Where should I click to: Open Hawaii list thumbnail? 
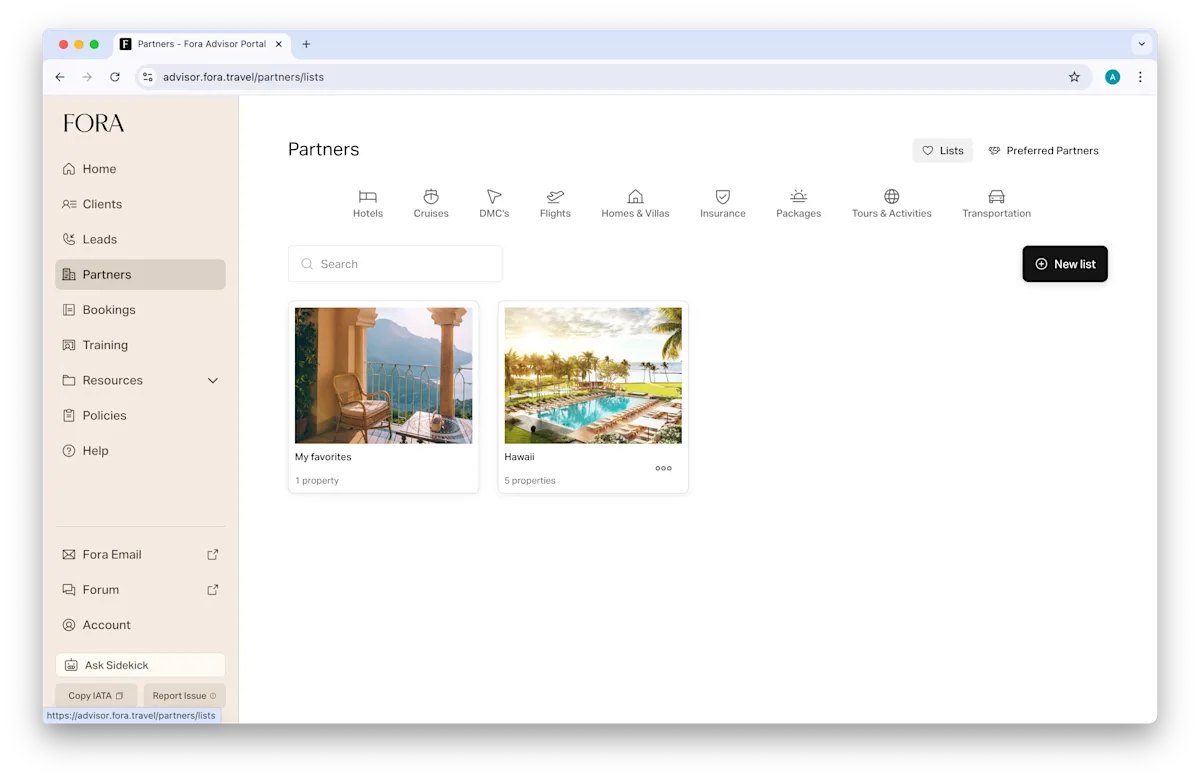tap(593, 375)
